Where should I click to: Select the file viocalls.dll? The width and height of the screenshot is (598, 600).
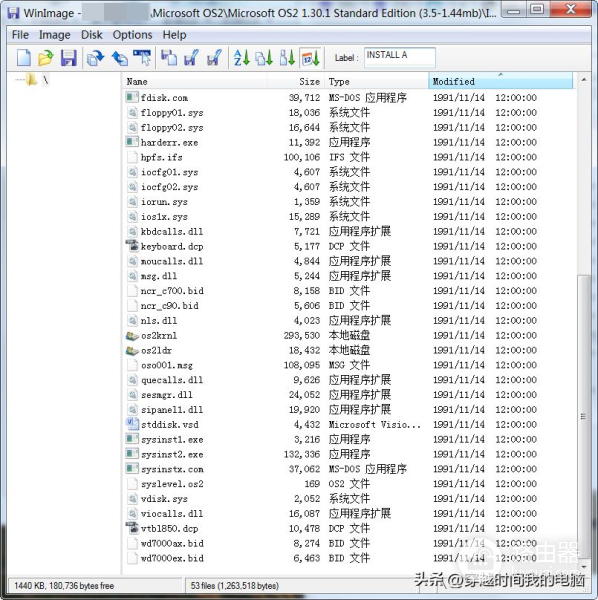[x=172, y=514]
